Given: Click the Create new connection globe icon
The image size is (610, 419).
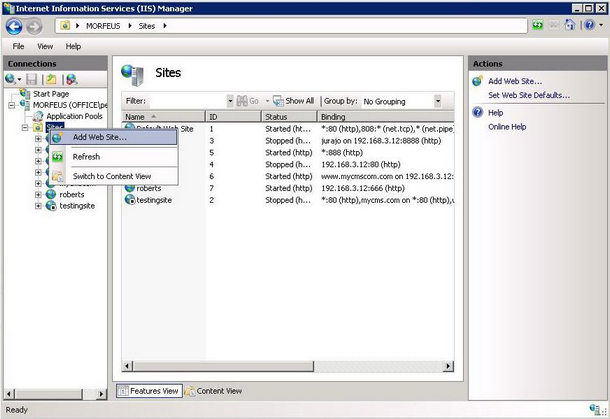Looking at the screenshot, I should click(11, 79).
